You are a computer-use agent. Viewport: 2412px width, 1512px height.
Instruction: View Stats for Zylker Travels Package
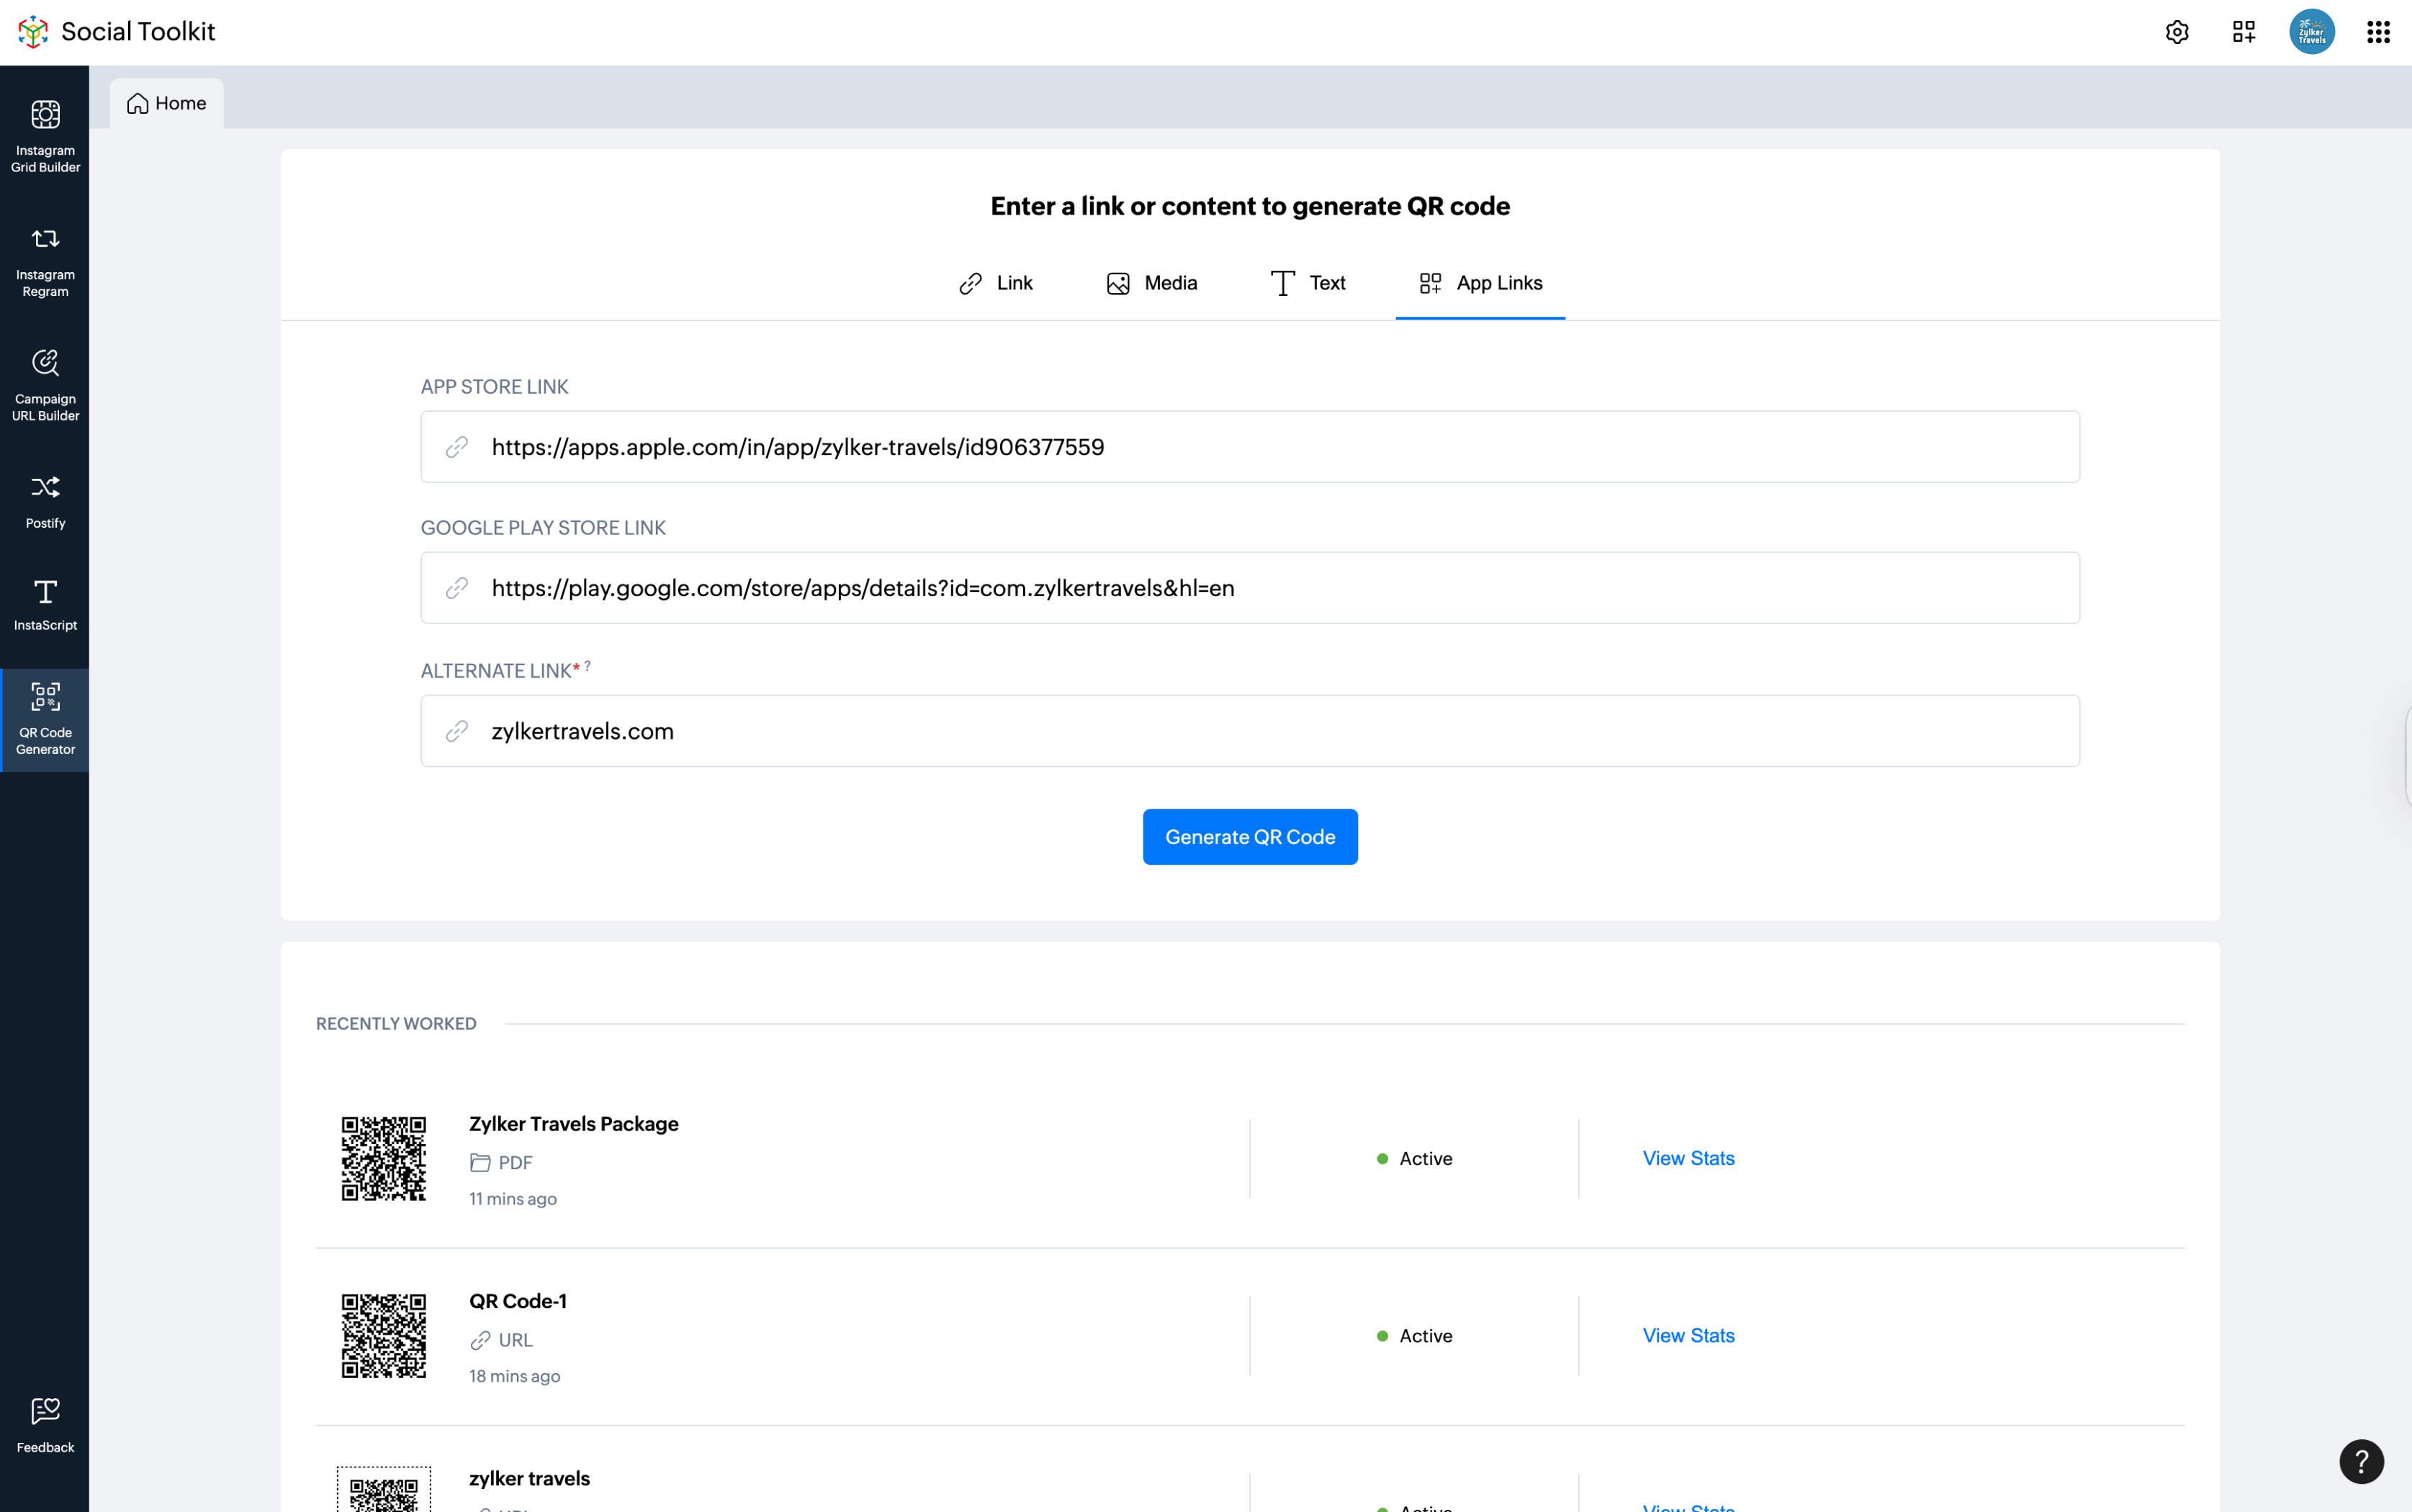1688,1158
